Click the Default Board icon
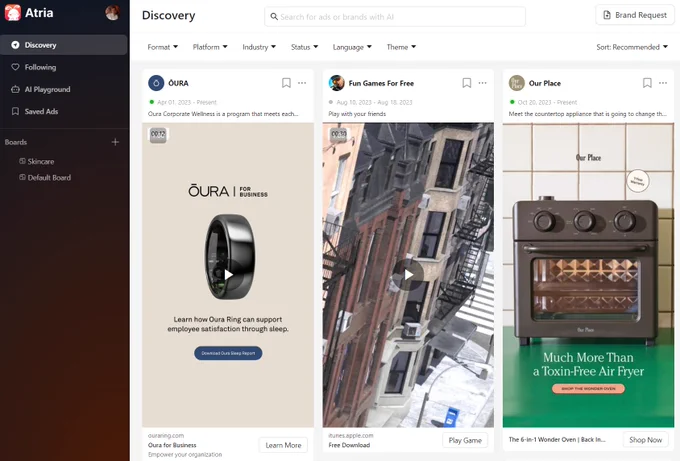This screenshot has height=461, width=680. pyautogui.click(x=22, y=177)
